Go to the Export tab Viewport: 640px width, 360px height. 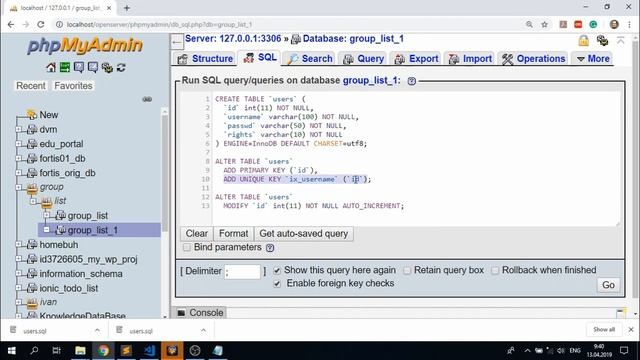point(416,59)
